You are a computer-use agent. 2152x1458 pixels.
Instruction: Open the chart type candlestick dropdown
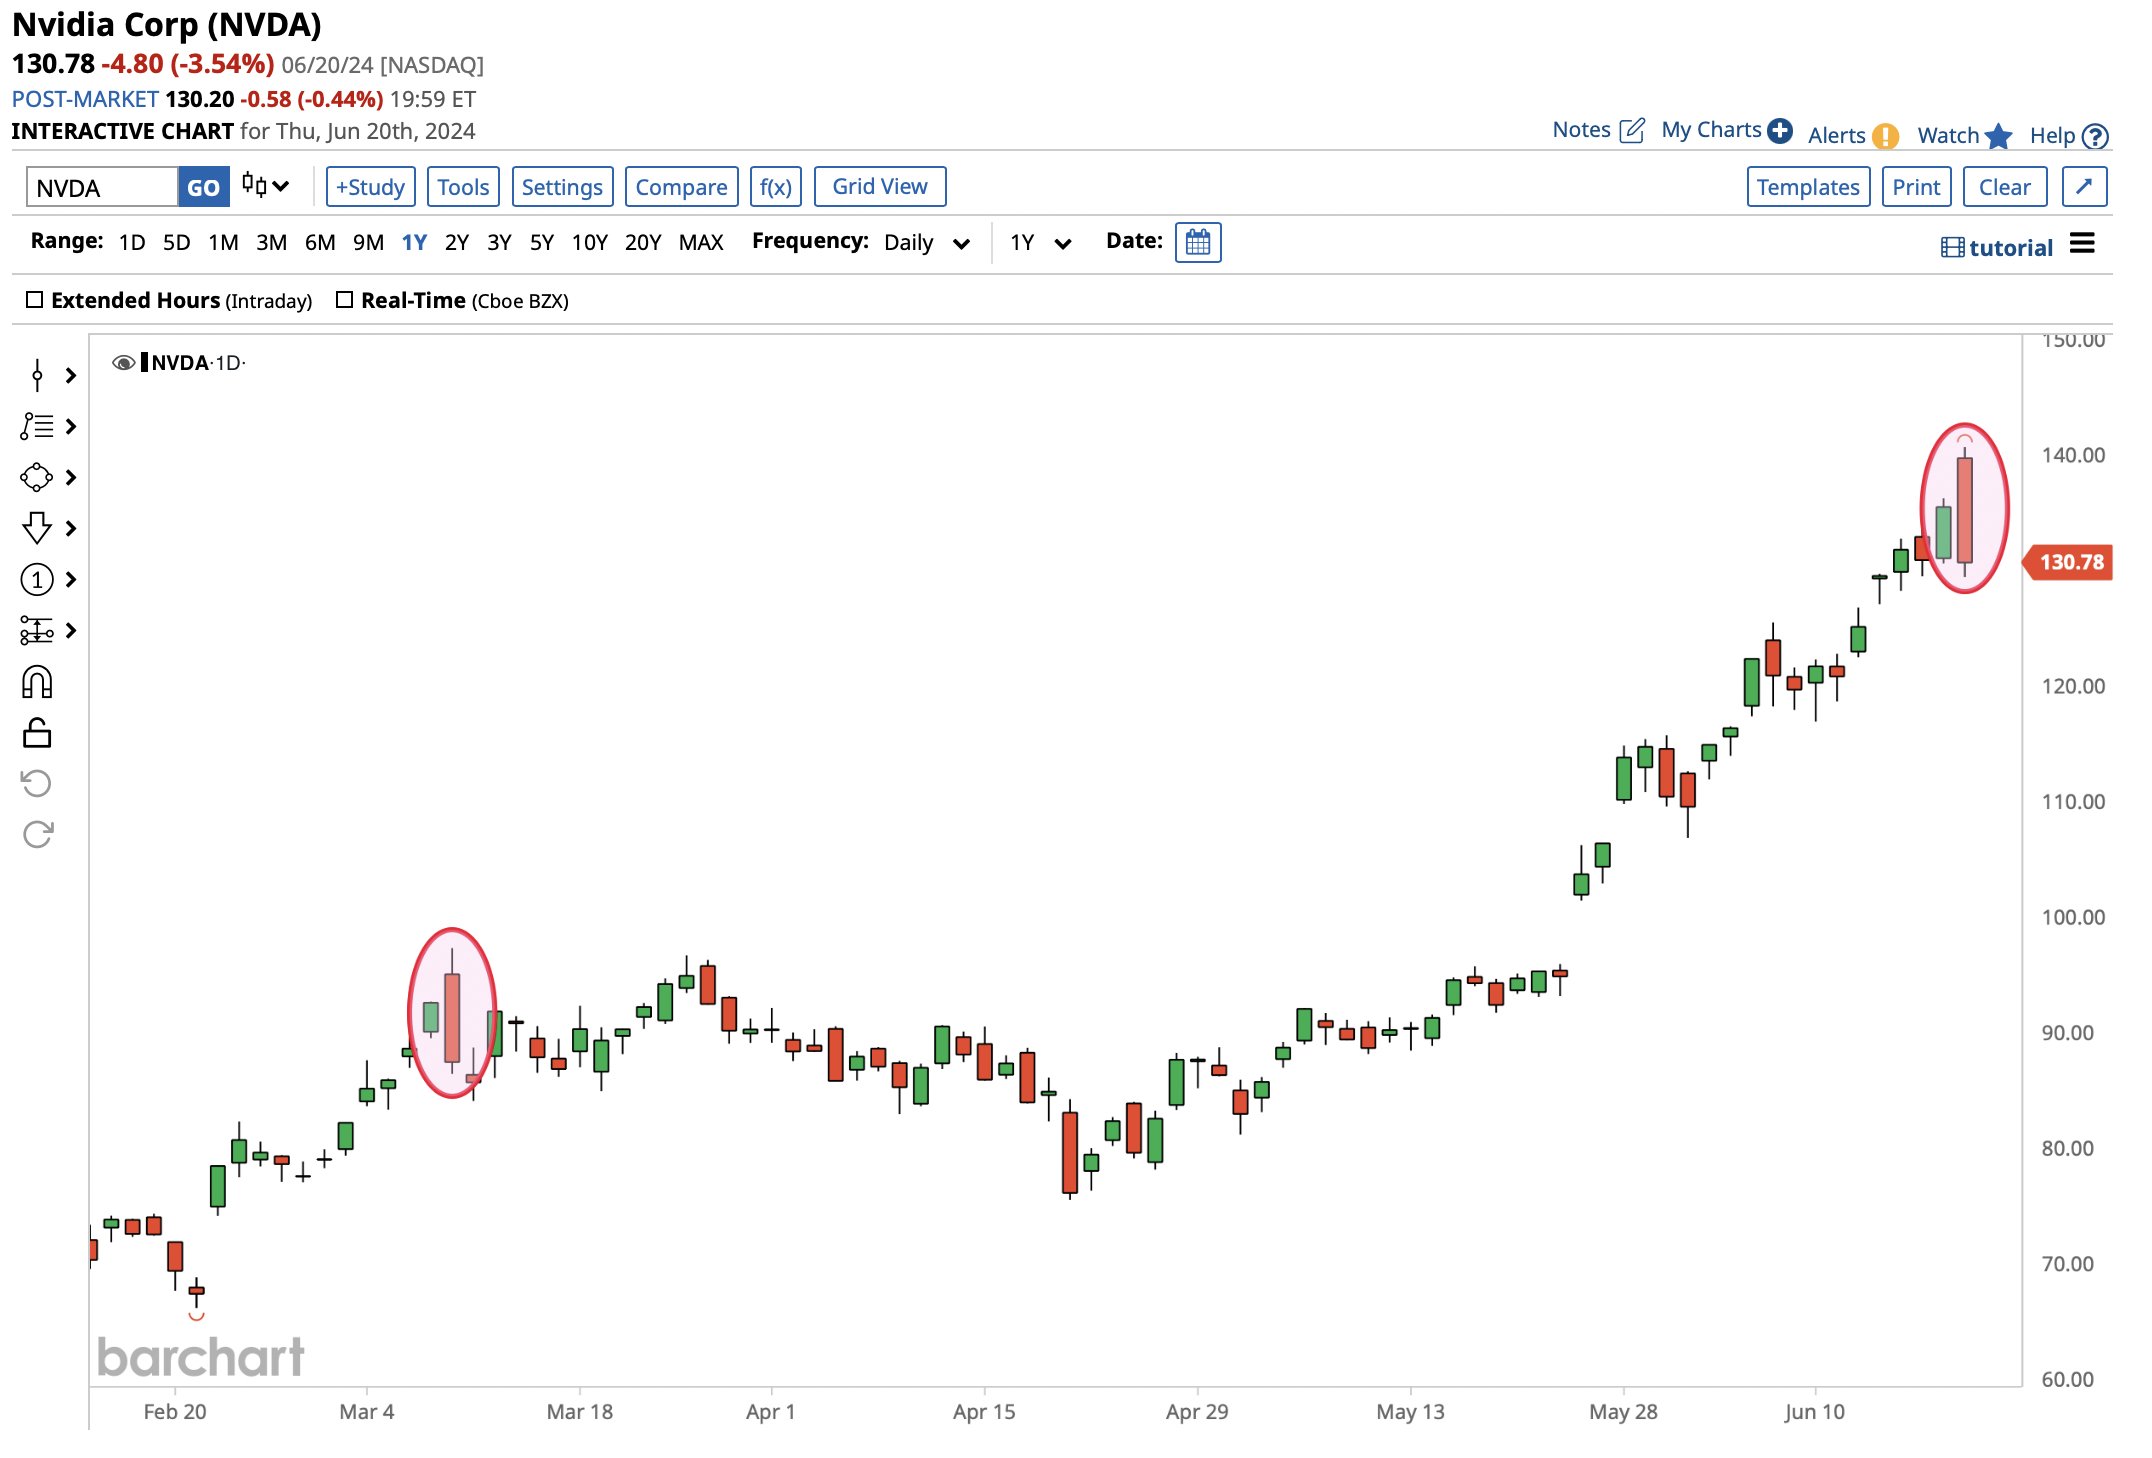(x=265, y=186)
